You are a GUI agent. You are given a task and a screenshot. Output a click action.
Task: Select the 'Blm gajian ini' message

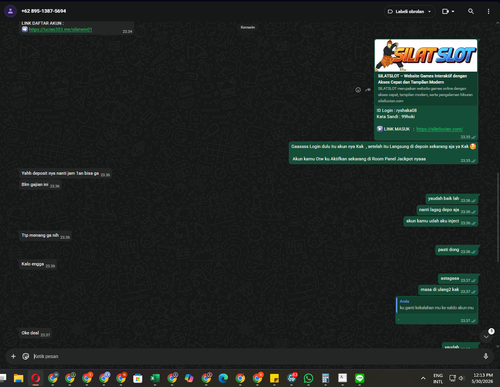[40, 185]
